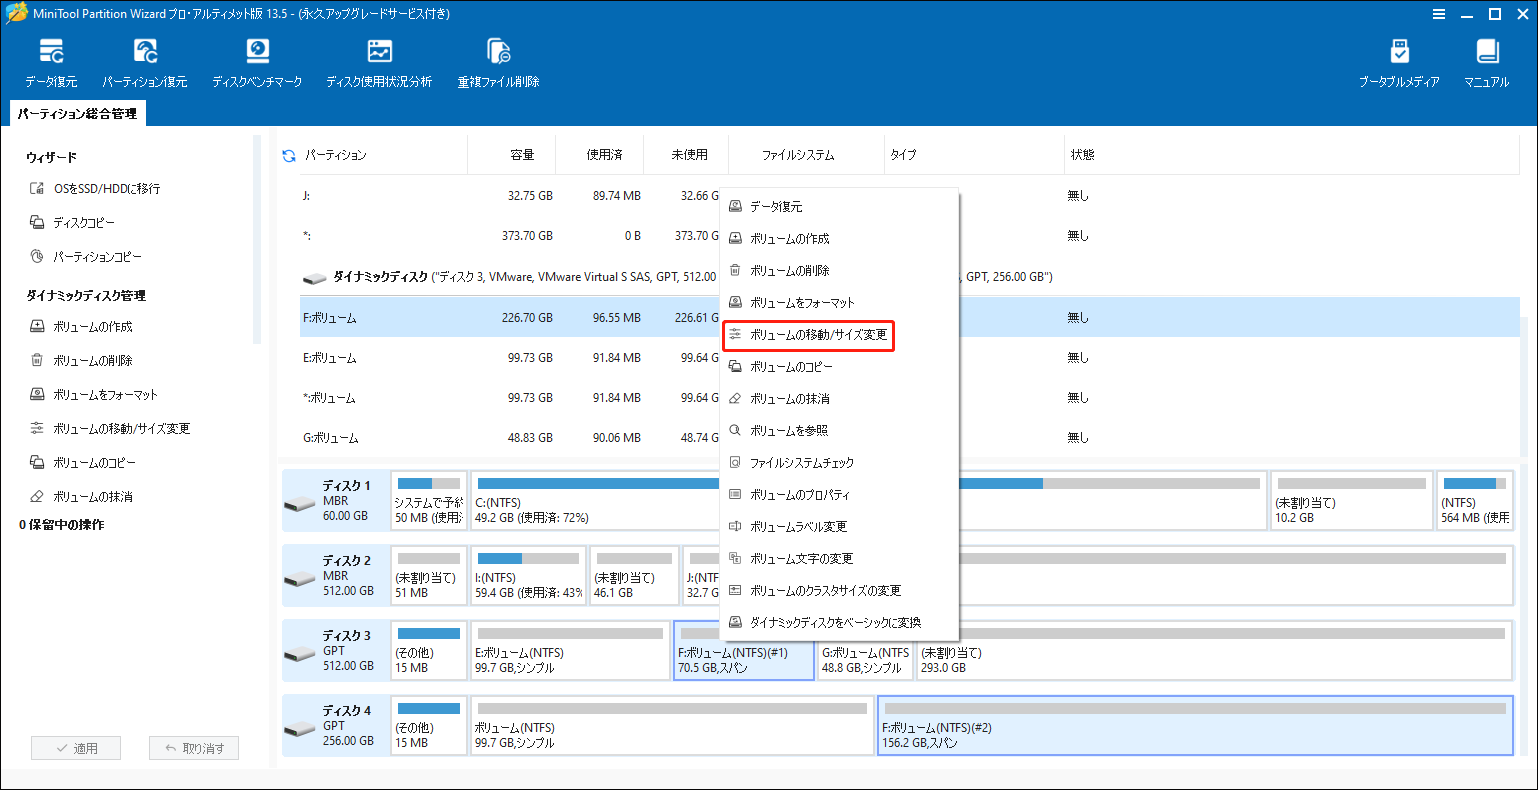Click the 取り消し button
Image resolution: width=1538 pixels, height=790 pixels.
[194, 748]
